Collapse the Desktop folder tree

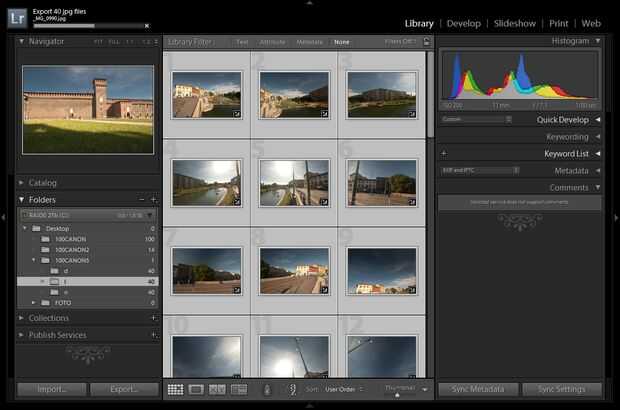(25, 228)
